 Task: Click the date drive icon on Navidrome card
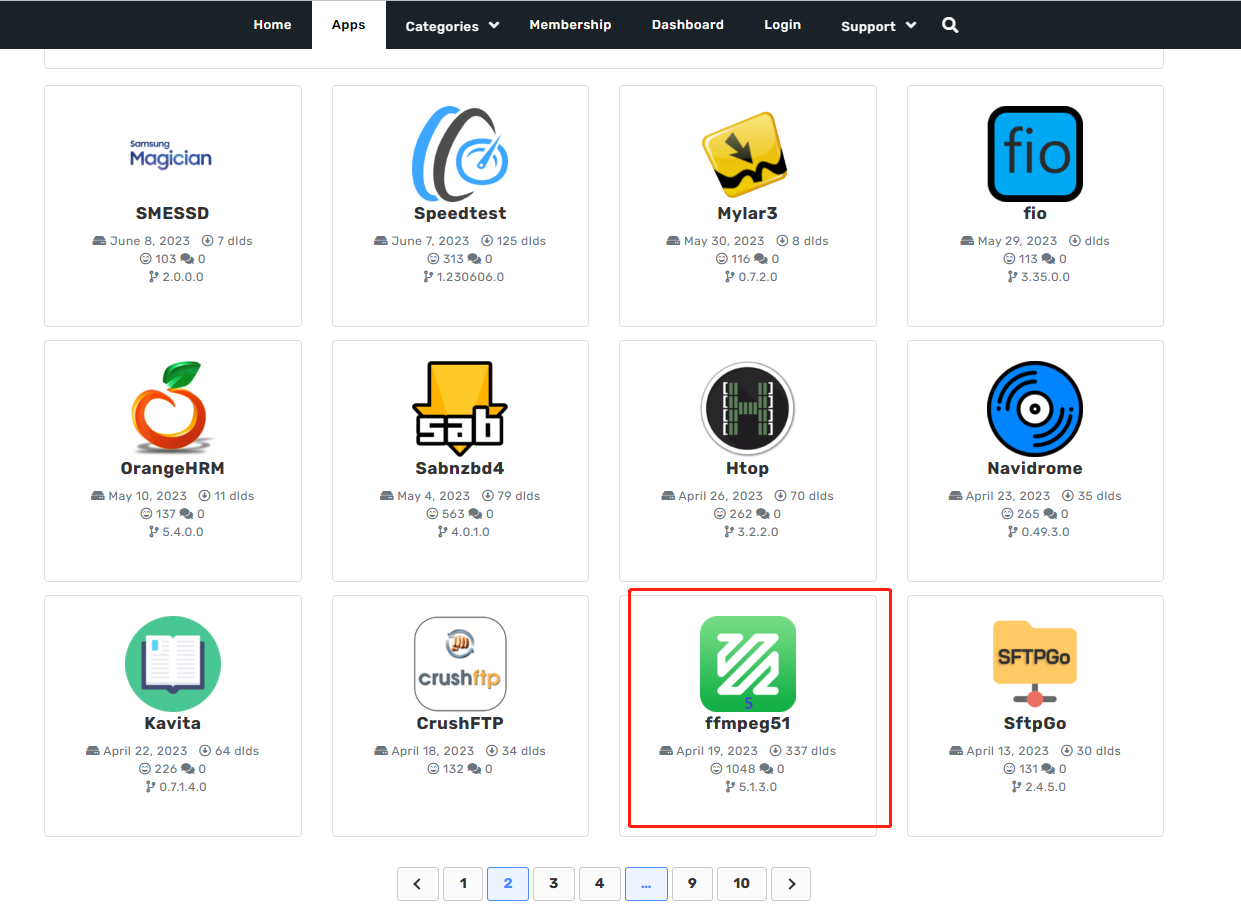[955, 496]
